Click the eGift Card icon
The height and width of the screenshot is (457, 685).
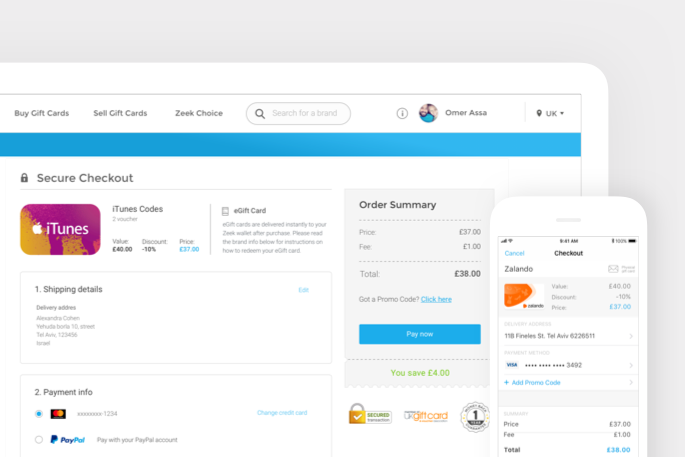(x=225, y=211)
